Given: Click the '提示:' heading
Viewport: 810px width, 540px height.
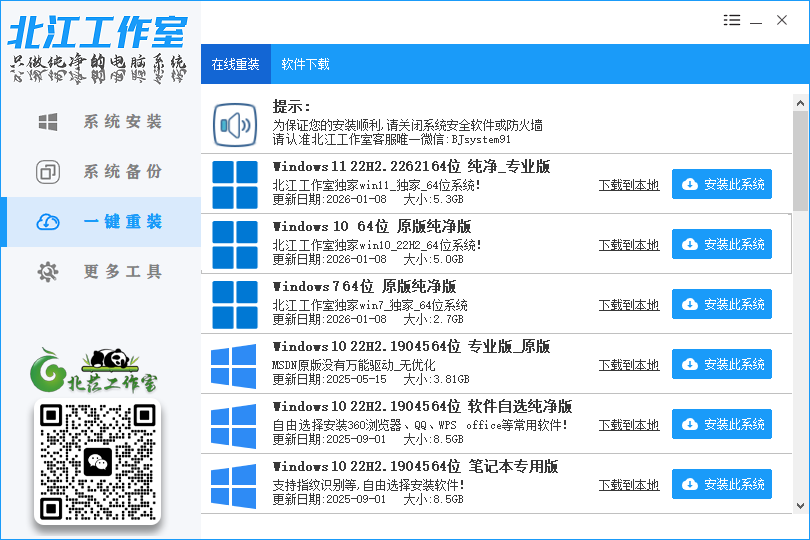Looking at the screenshot, I should [x=292, y=107].
